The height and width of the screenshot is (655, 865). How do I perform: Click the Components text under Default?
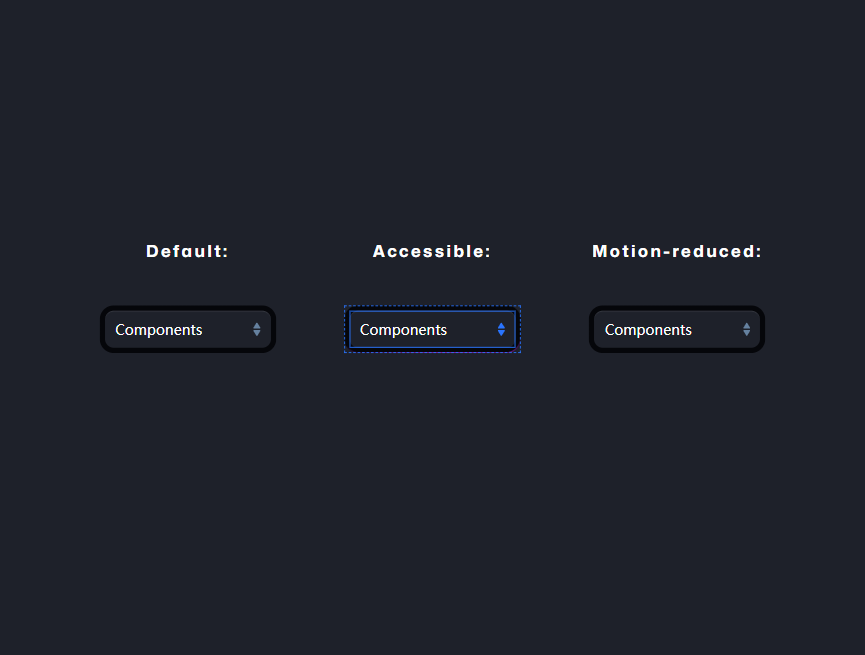point(159,330)
